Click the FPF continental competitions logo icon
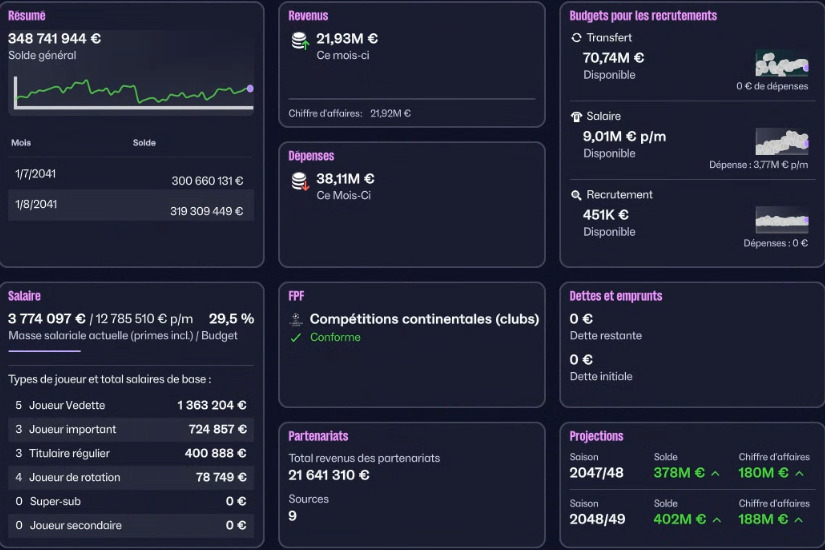This screenshot has height=550, width=825. pos(296,319)
